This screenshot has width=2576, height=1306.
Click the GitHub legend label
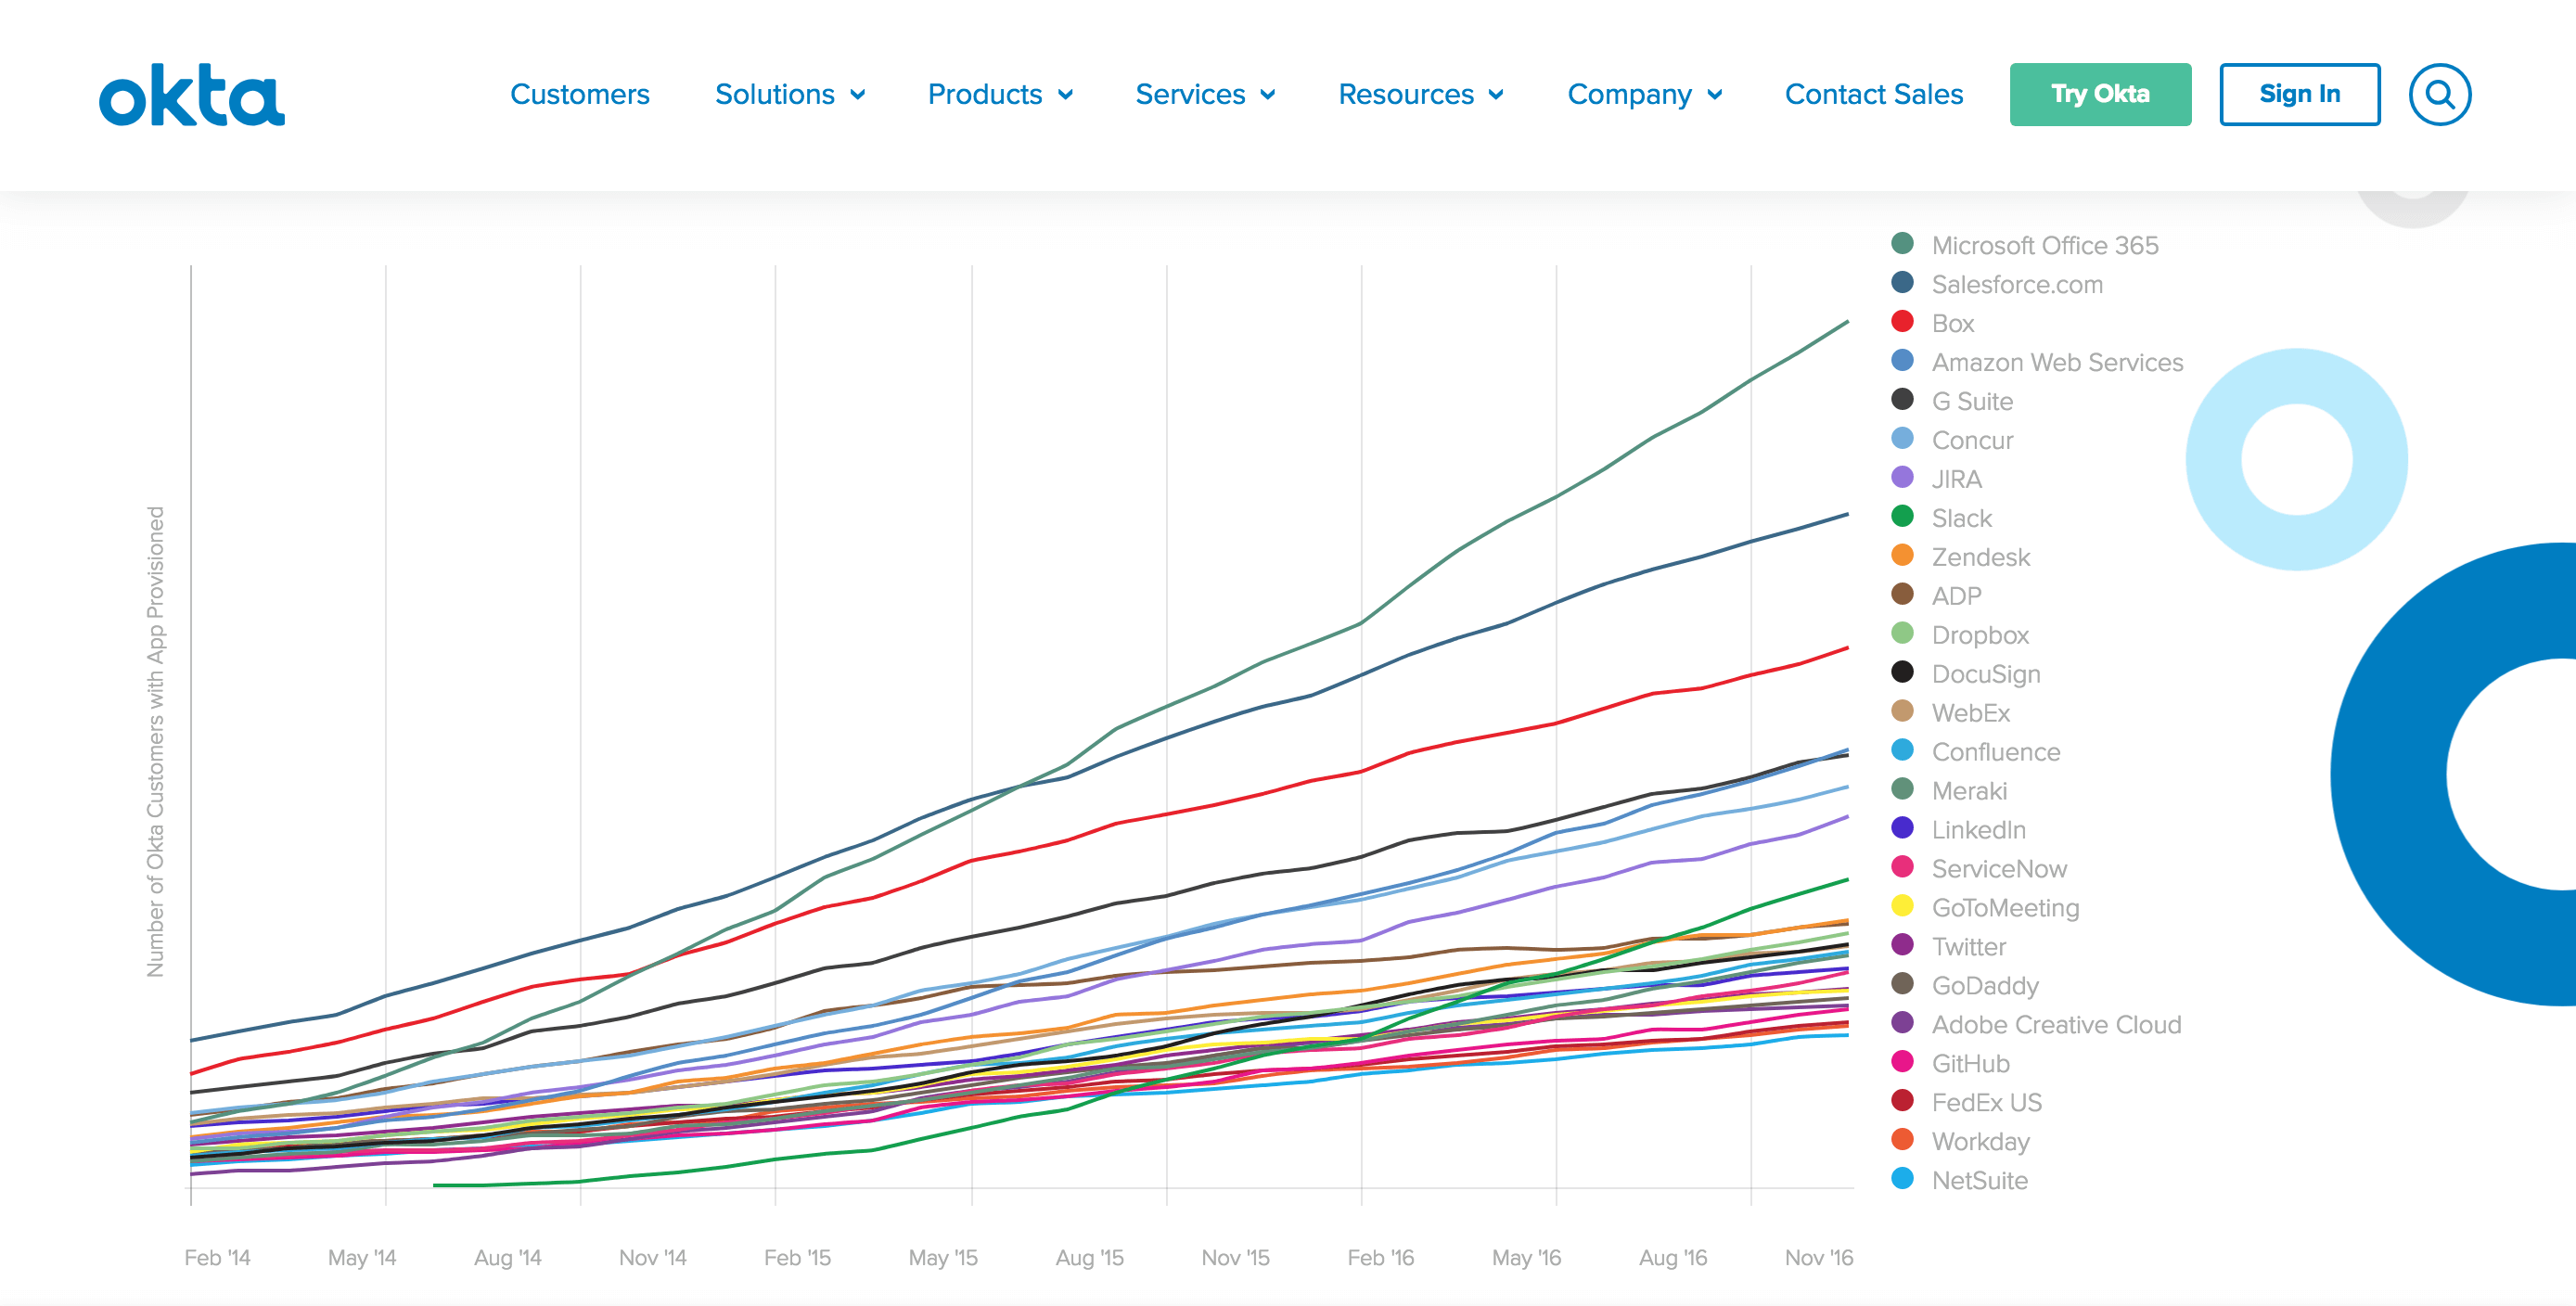coord(1970,1063)
